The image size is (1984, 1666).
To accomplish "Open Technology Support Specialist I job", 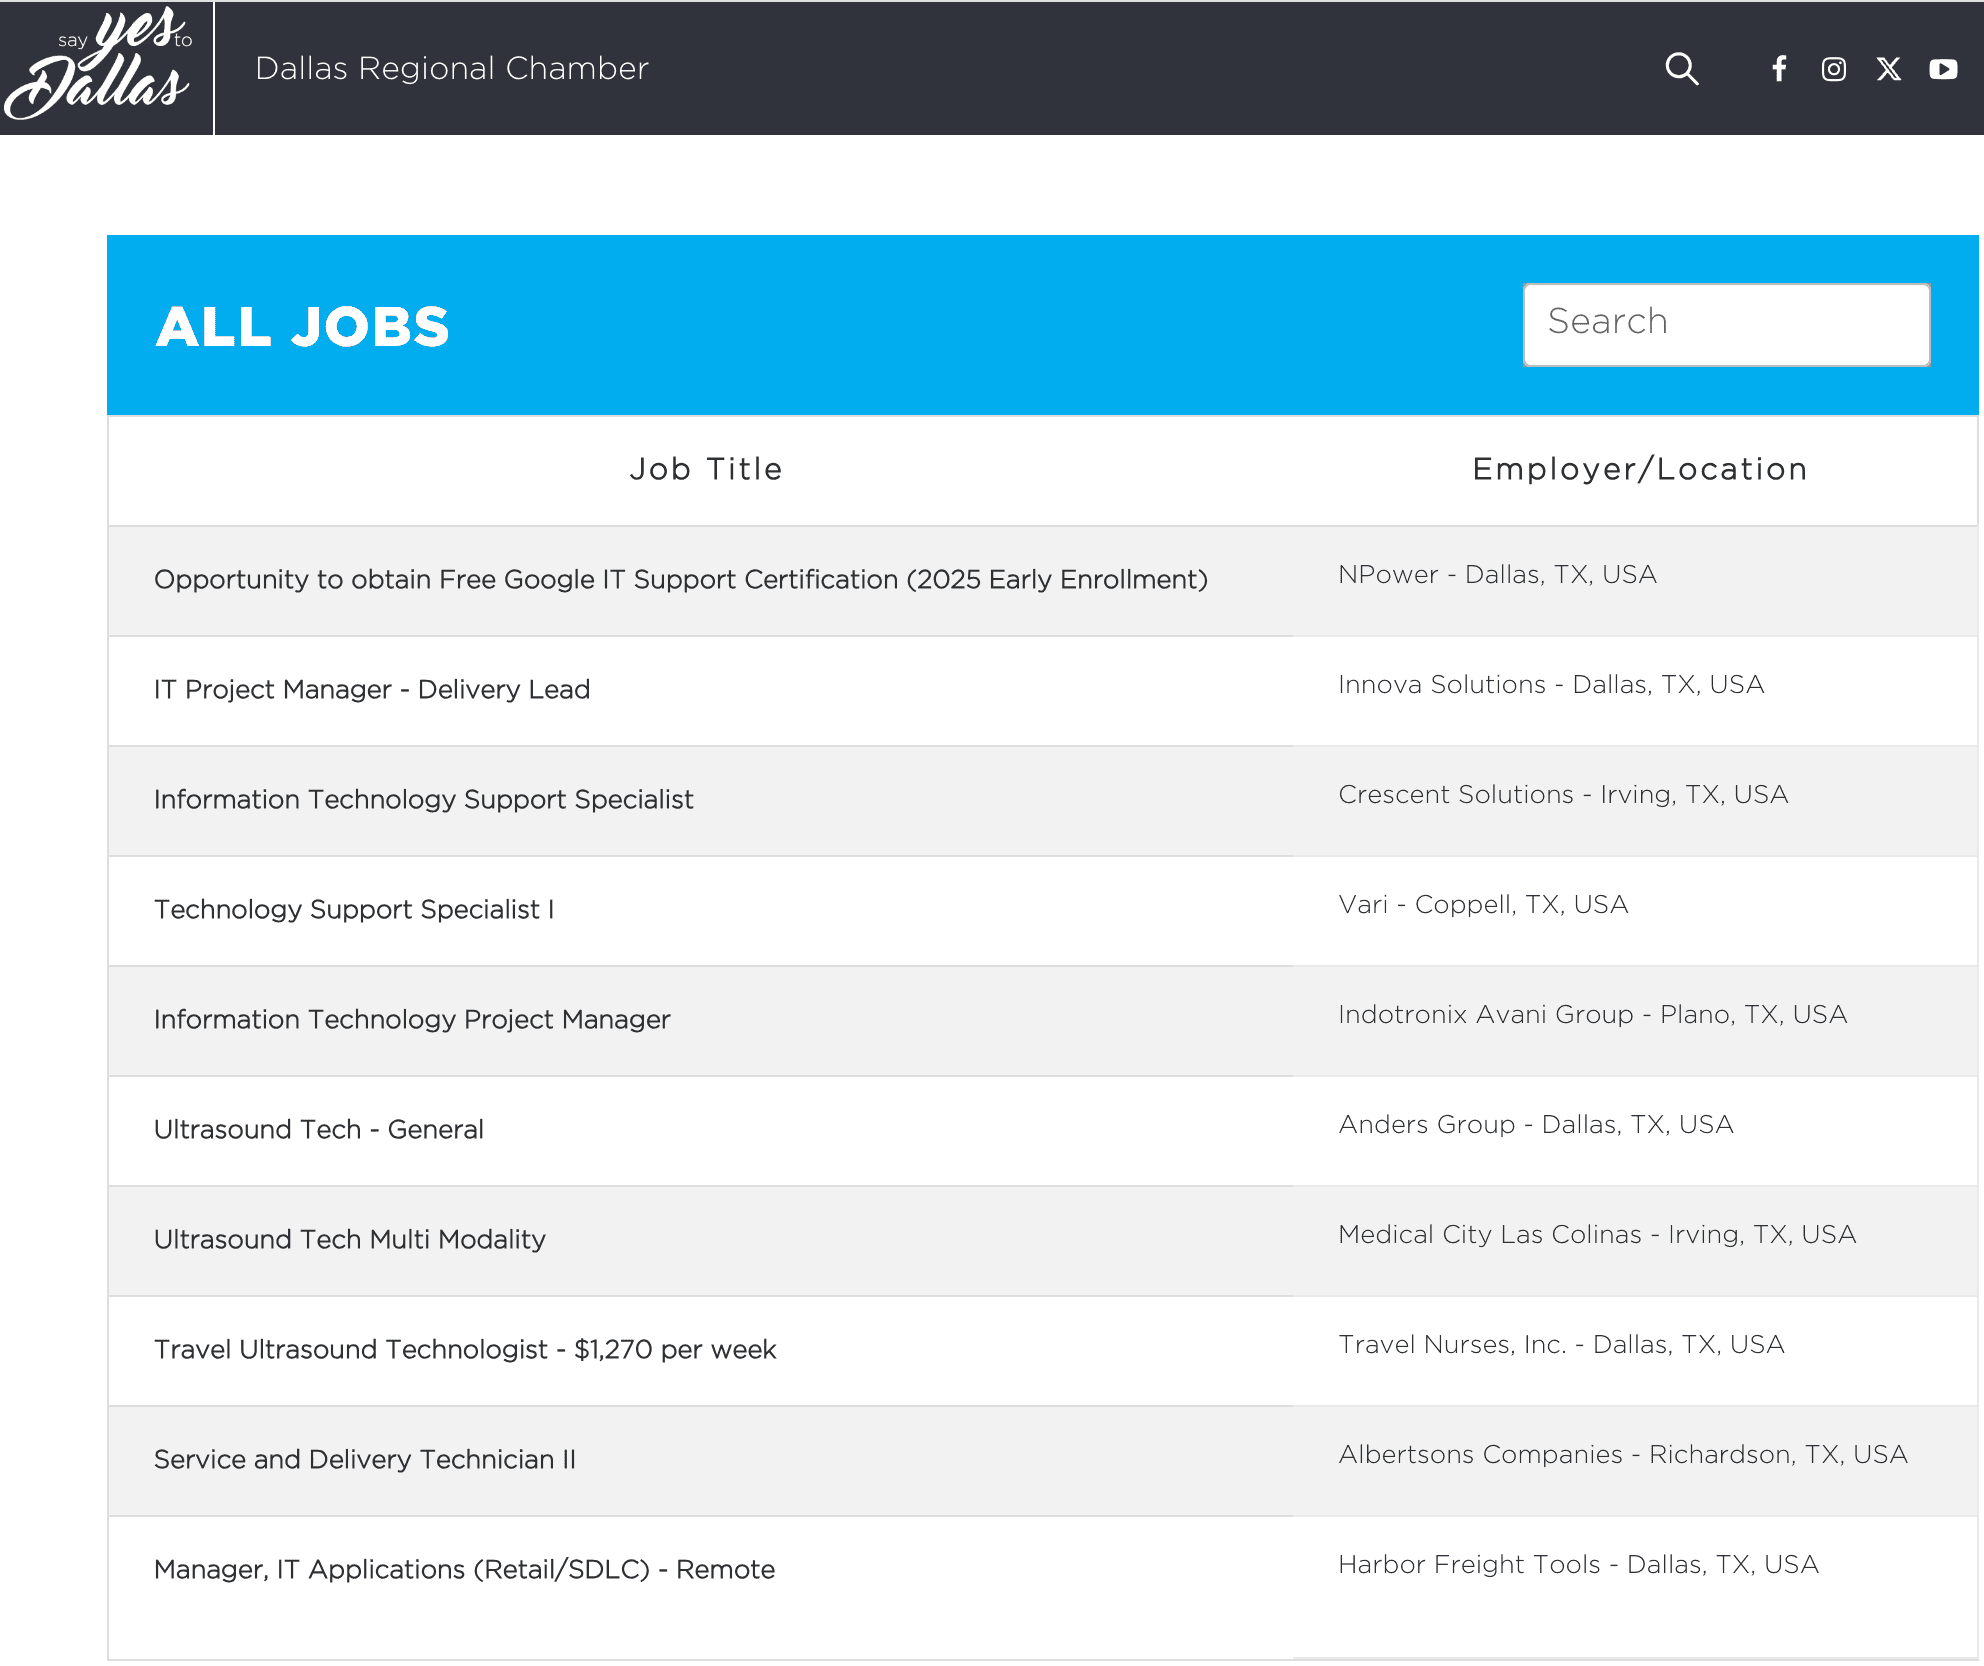I will pyautogui.click(x=354, y=910).
